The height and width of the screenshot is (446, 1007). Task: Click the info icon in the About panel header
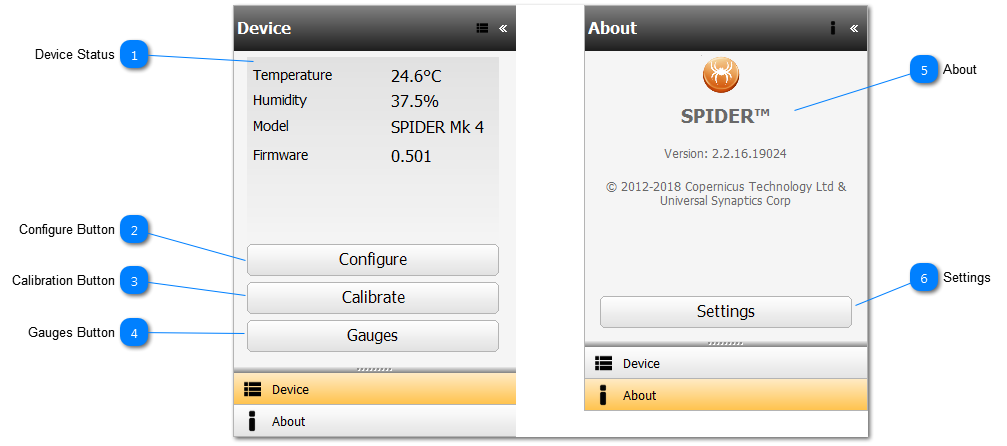tap(832, 29)
